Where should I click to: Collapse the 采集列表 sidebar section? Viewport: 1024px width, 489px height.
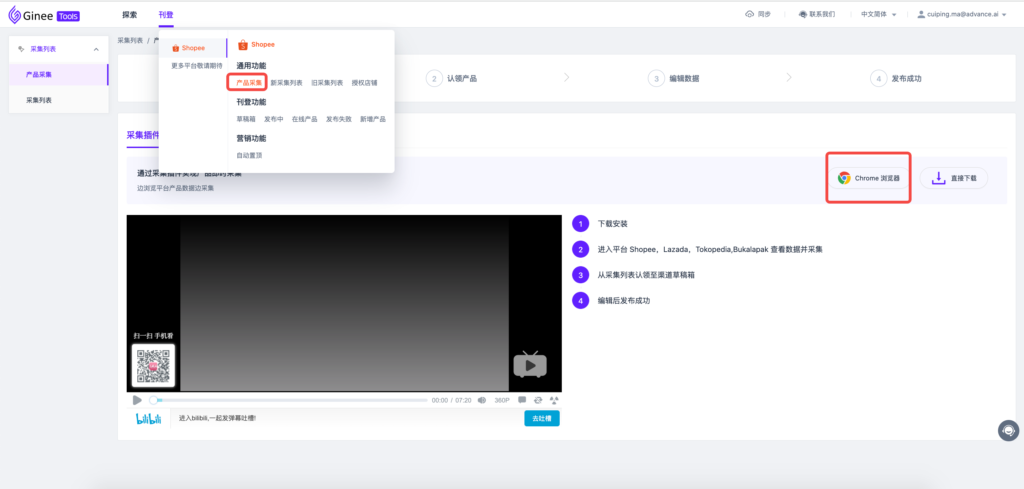[95, 49]
